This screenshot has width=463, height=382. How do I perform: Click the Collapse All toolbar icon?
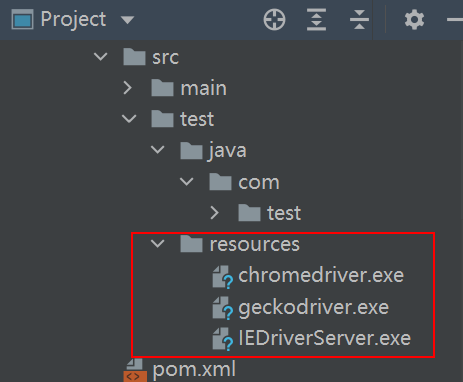(359, 20)
